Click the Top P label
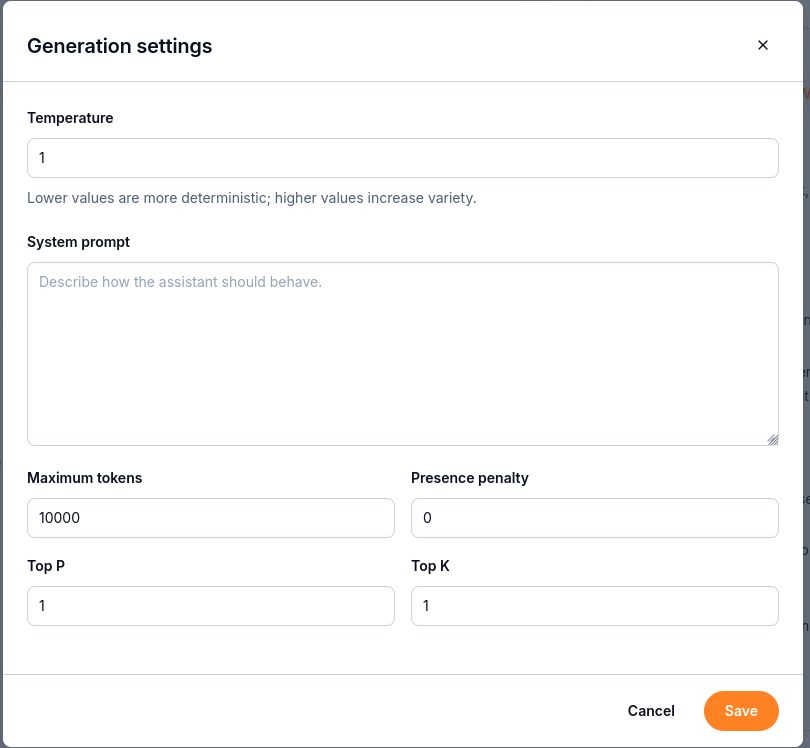This screenshot has height=748, width=810. (x=46, y=566)
